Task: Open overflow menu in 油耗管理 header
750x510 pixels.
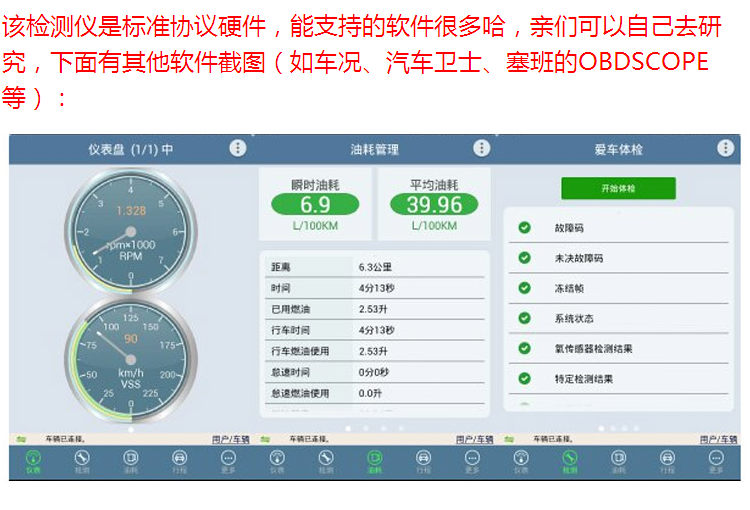Action: coord(482,148)
